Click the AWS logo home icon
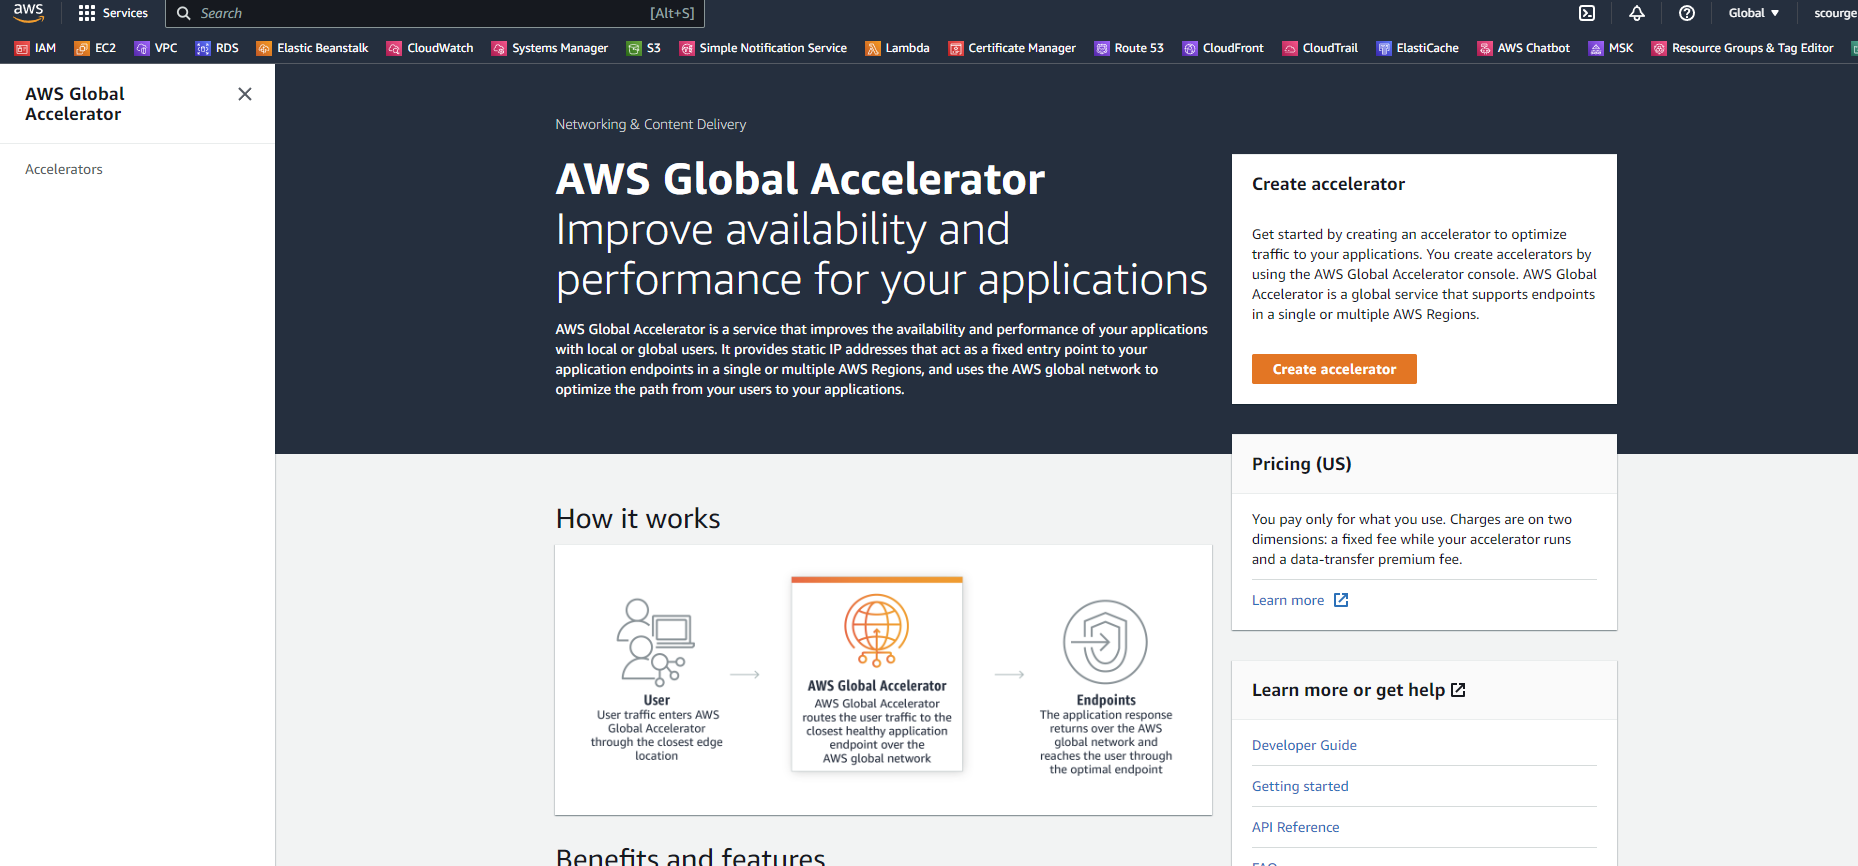 tap(28, 13)
